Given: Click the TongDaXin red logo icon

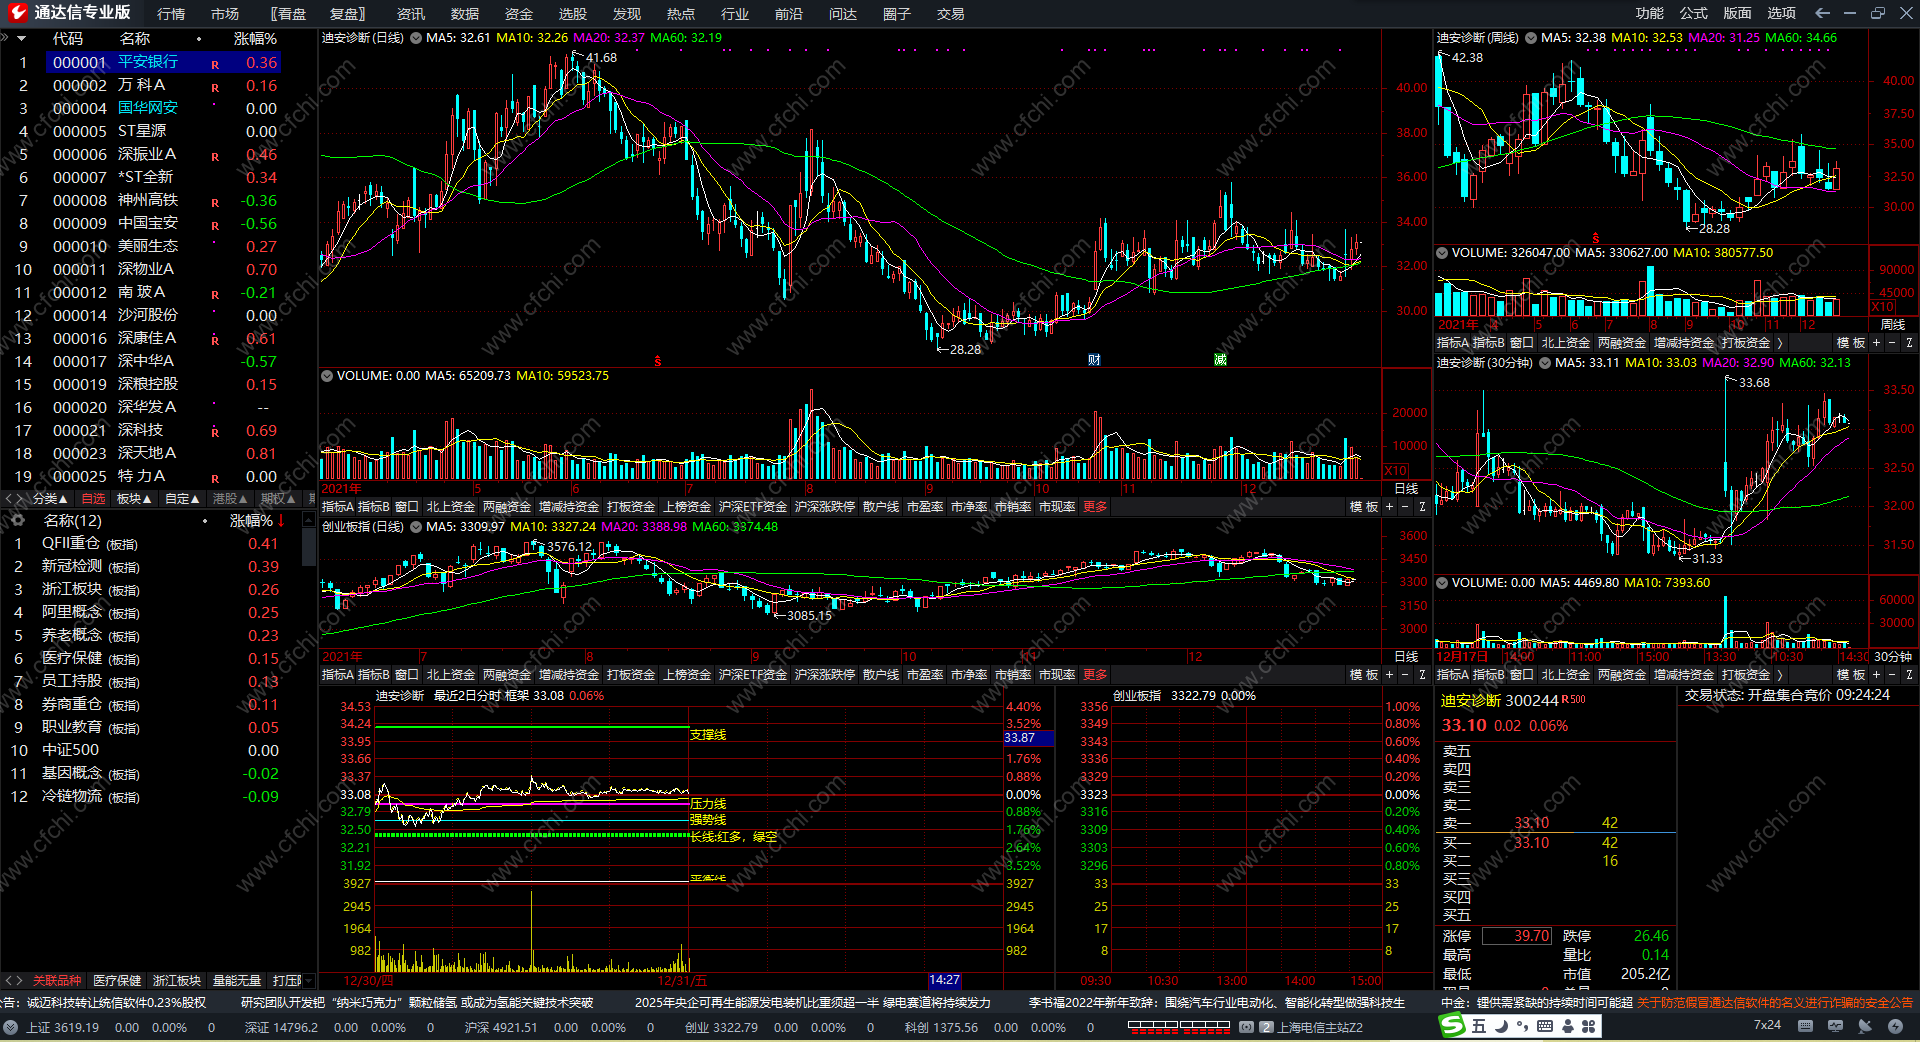Looking at the screenshot, I should [x=17, y=12].
